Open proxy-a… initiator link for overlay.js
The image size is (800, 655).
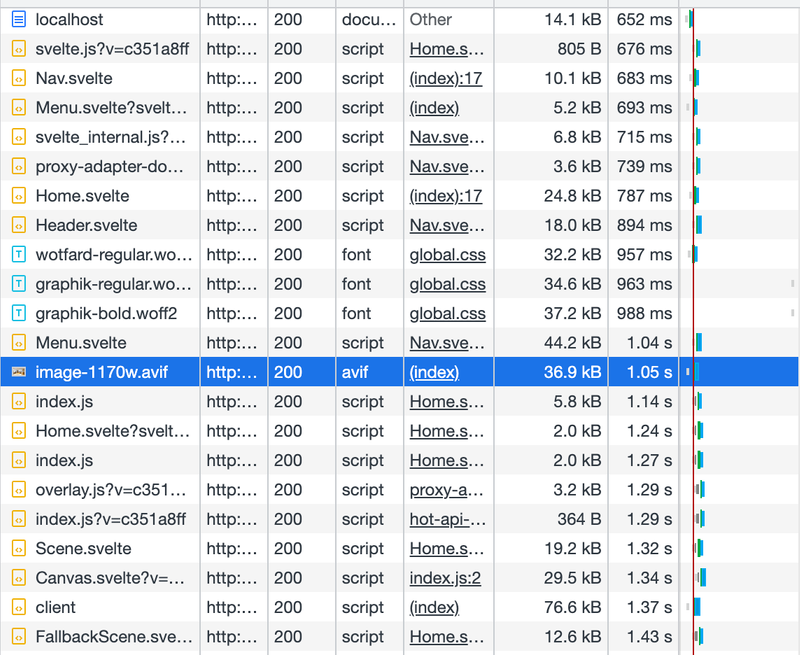447,490
